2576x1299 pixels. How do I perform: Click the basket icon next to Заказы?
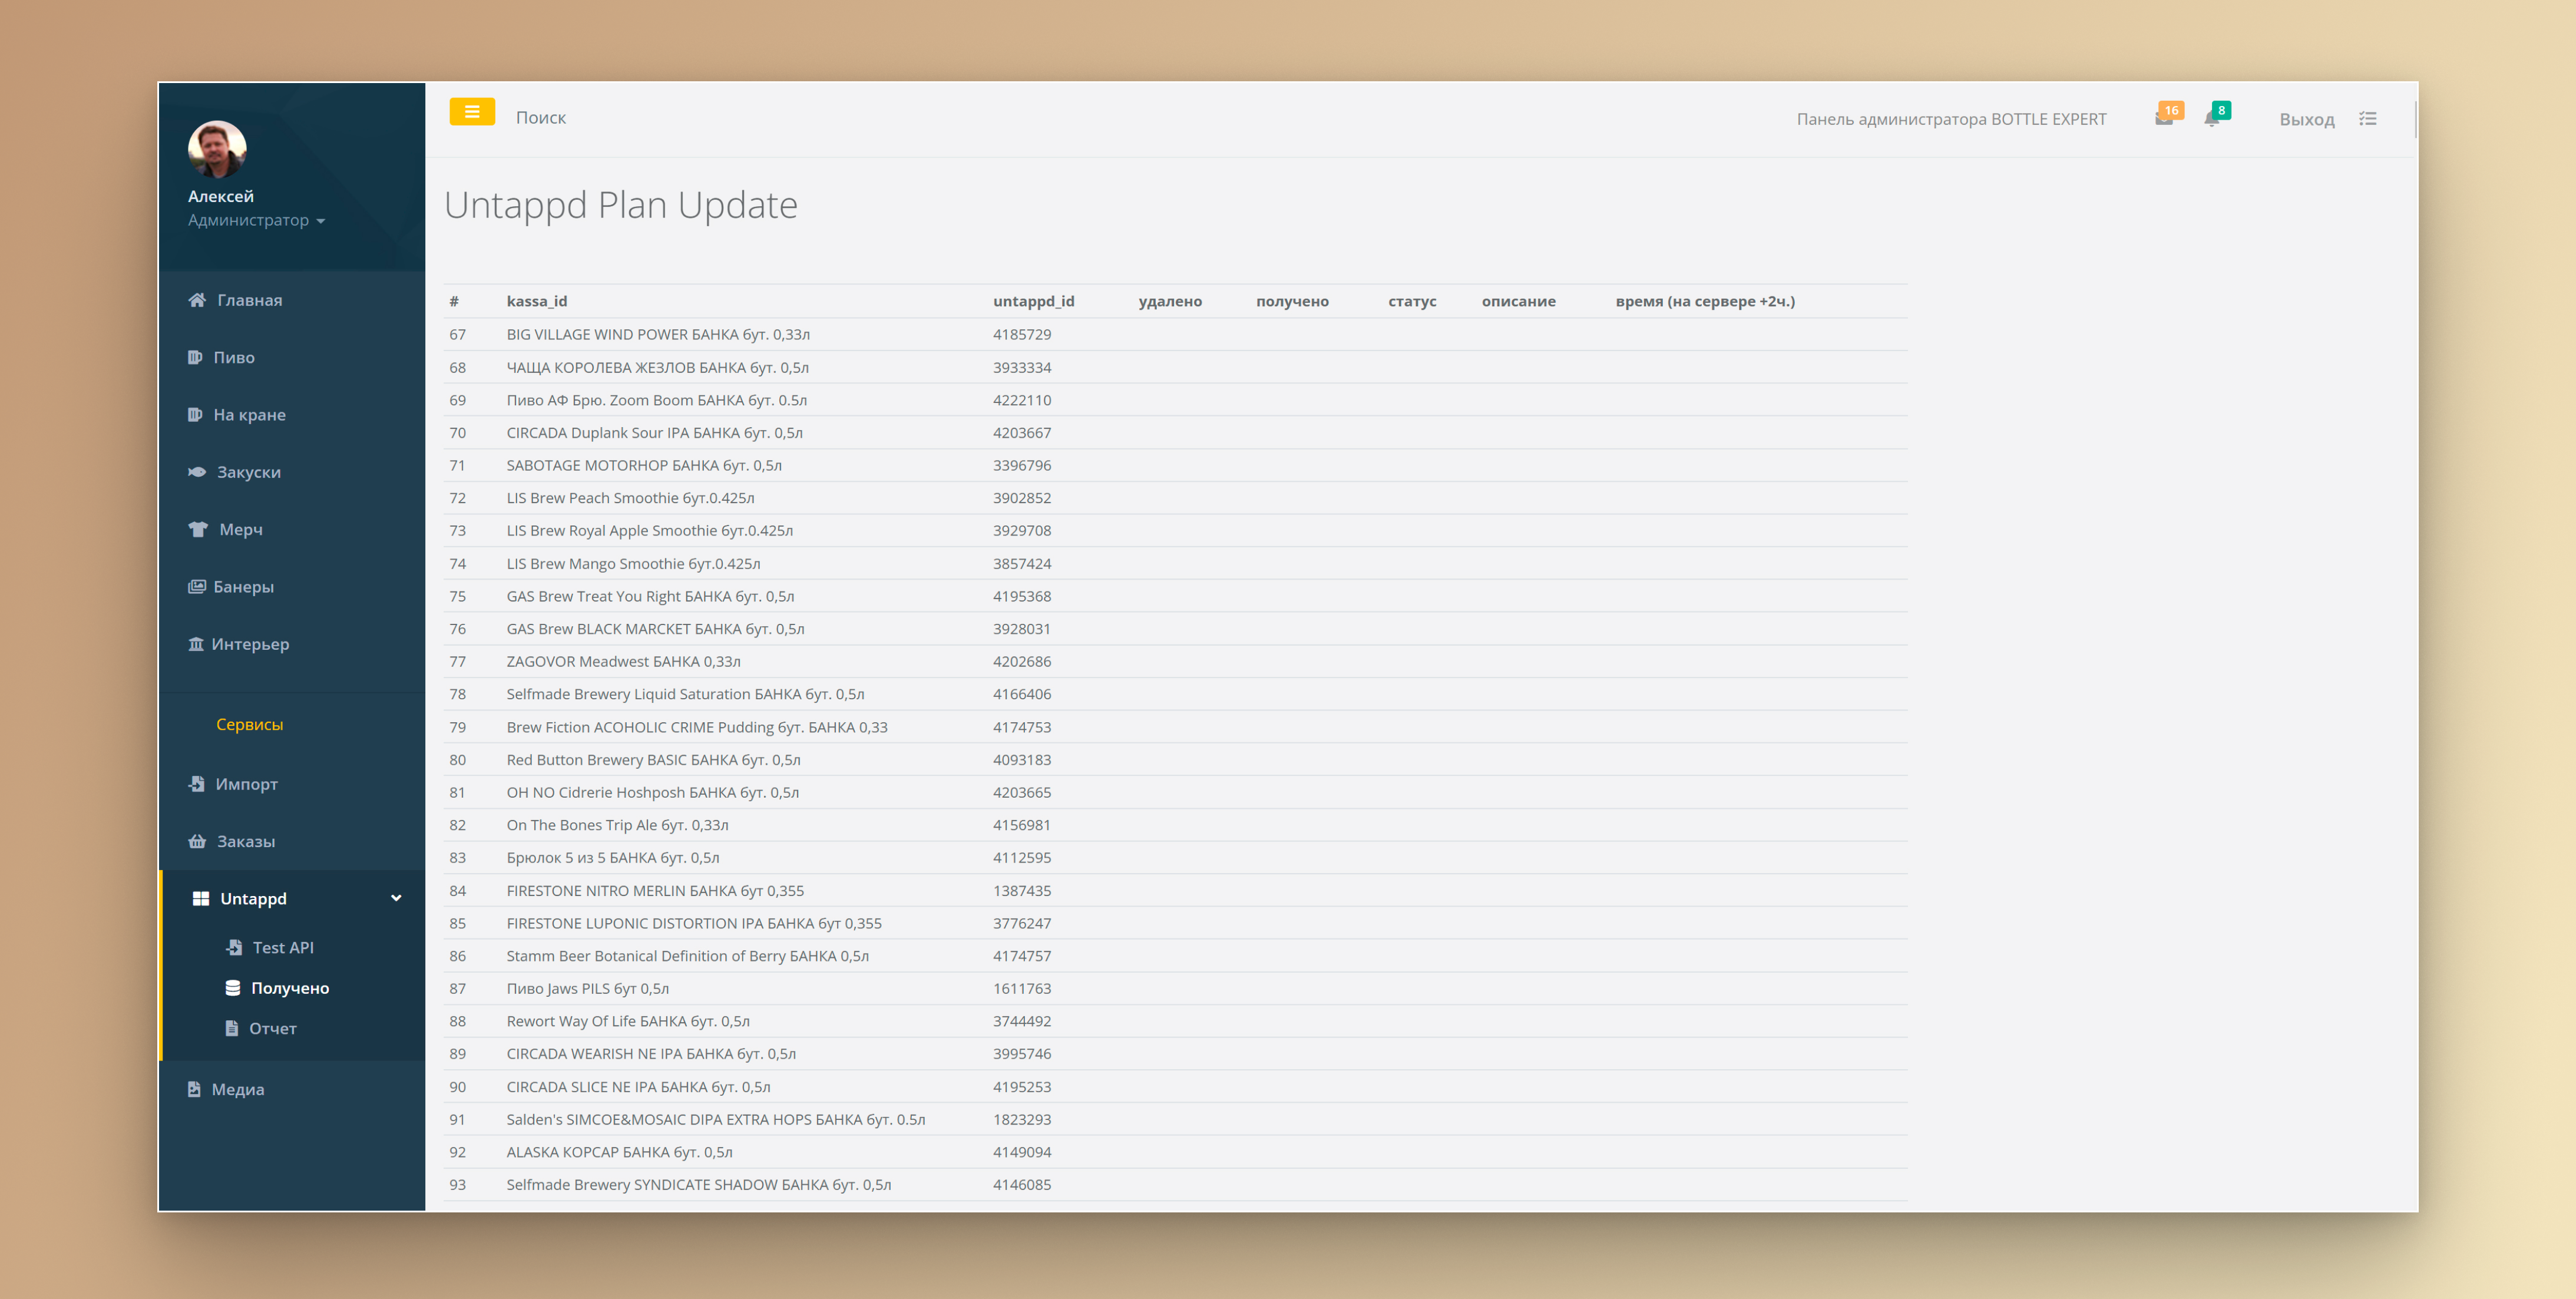(x=197, y=841)
